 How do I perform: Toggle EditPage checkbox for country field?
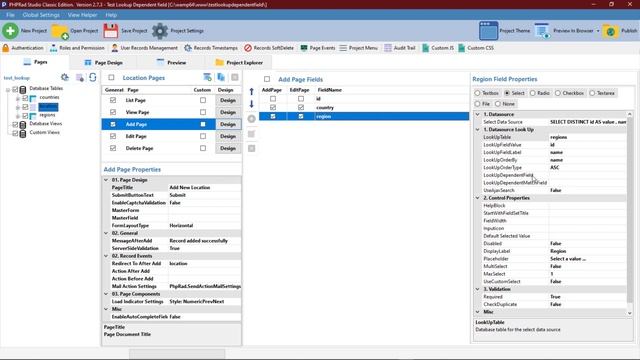pos(301,107)
